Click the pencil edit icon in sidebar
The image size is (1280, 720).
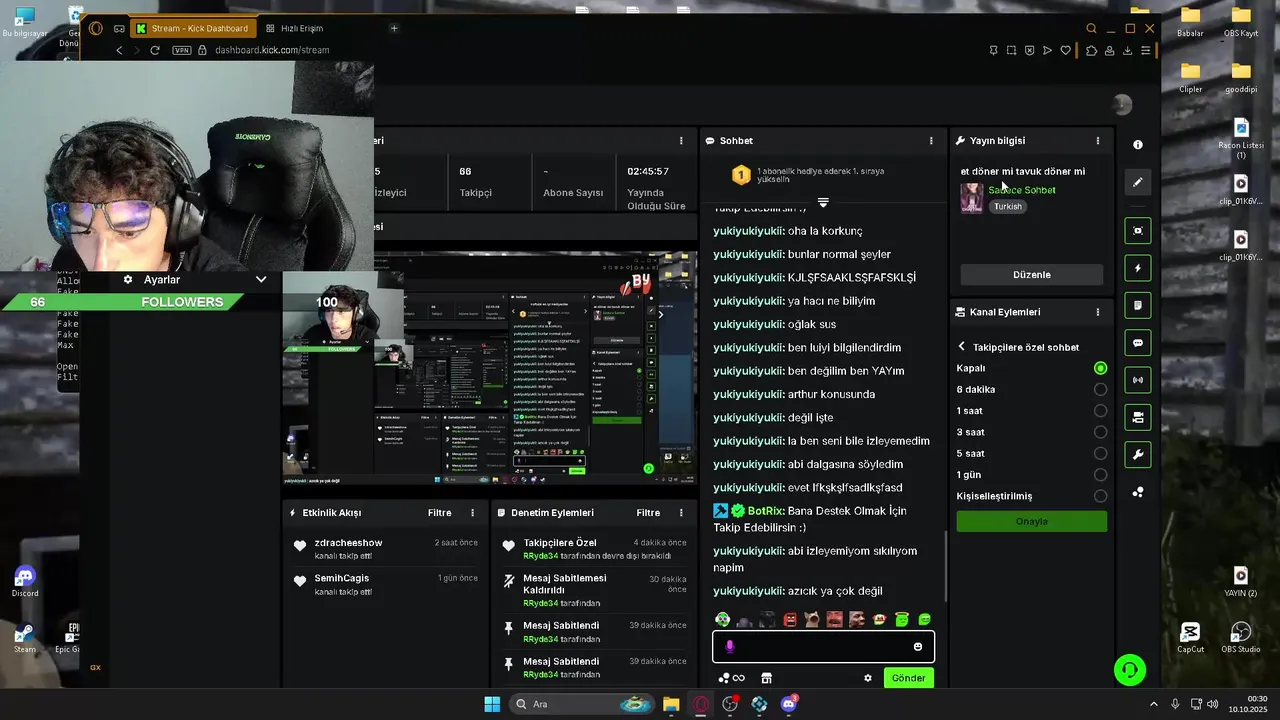click(x=1138, y=183)
